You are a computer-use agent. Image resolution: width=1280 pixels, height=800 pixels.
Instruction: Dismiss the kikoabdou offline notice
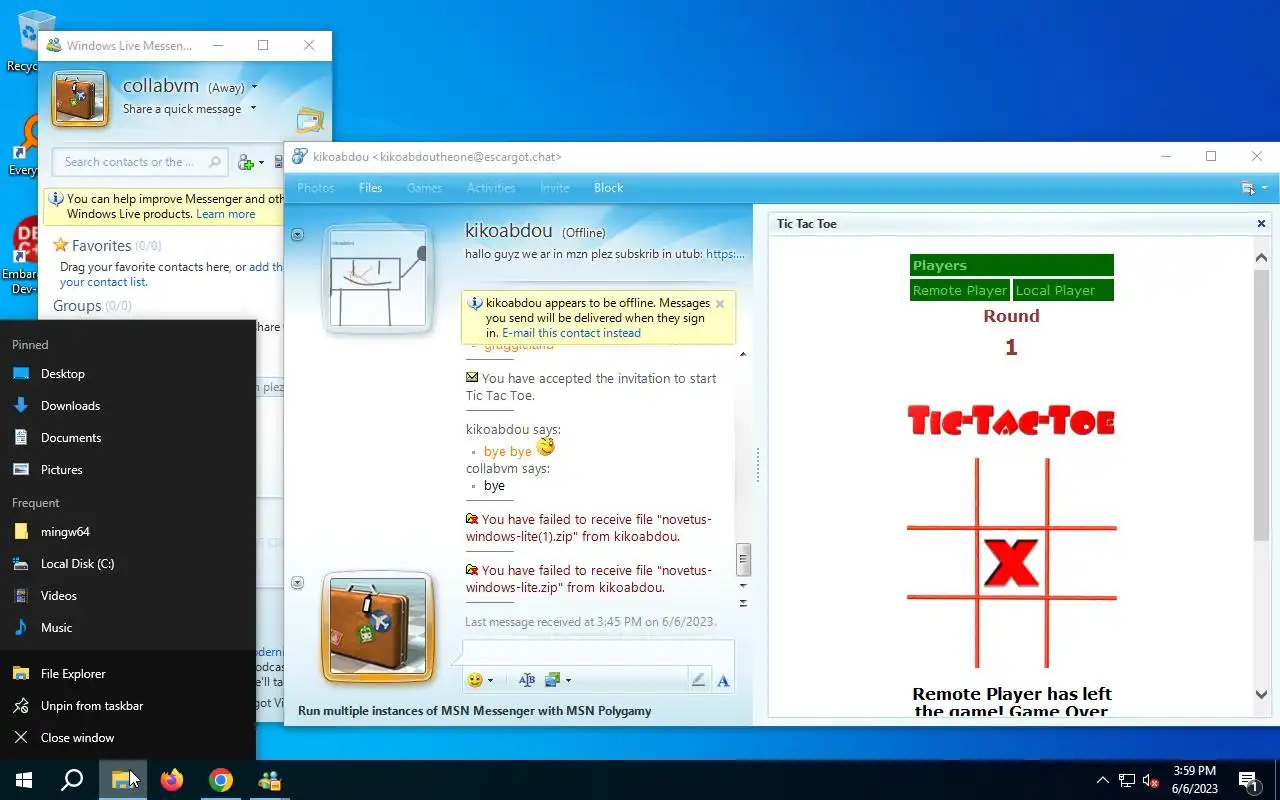719,303
